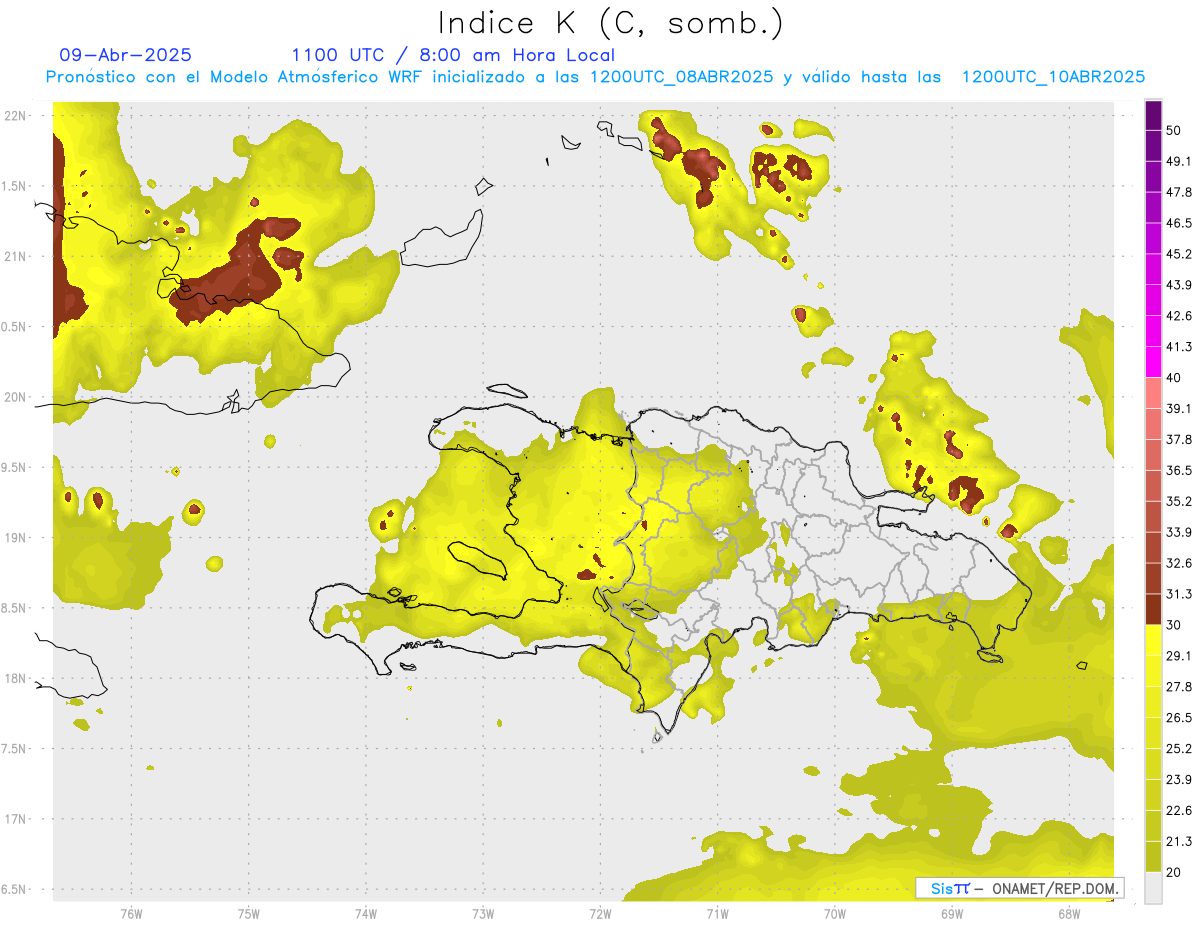Click the colorbar value "47.8"
The width and height of the screenshot is (1200, 927).
pos(1179,192)
